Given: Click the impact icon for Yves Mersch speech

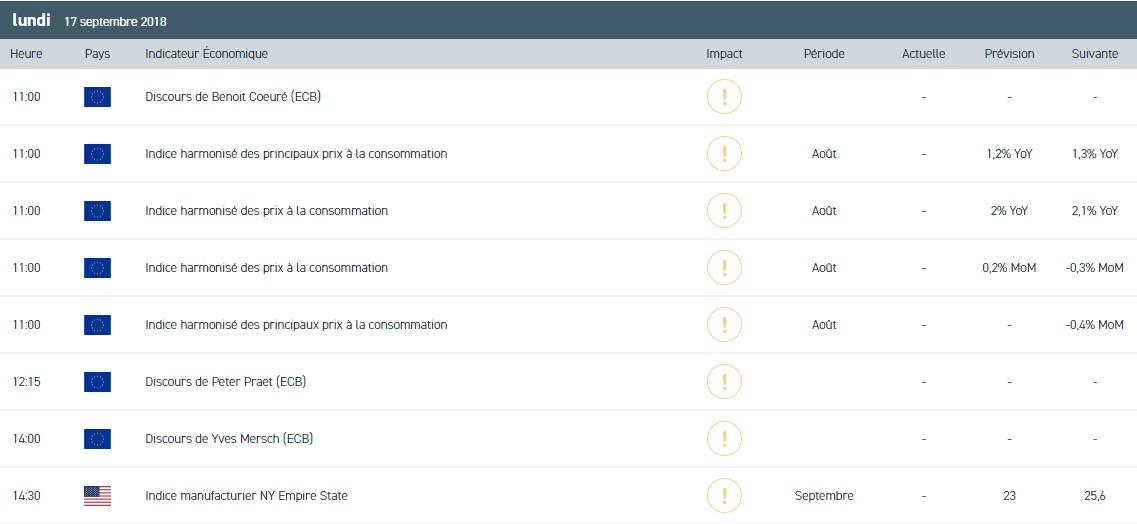Looking at the screenshot, I should (x=723, y=439).
